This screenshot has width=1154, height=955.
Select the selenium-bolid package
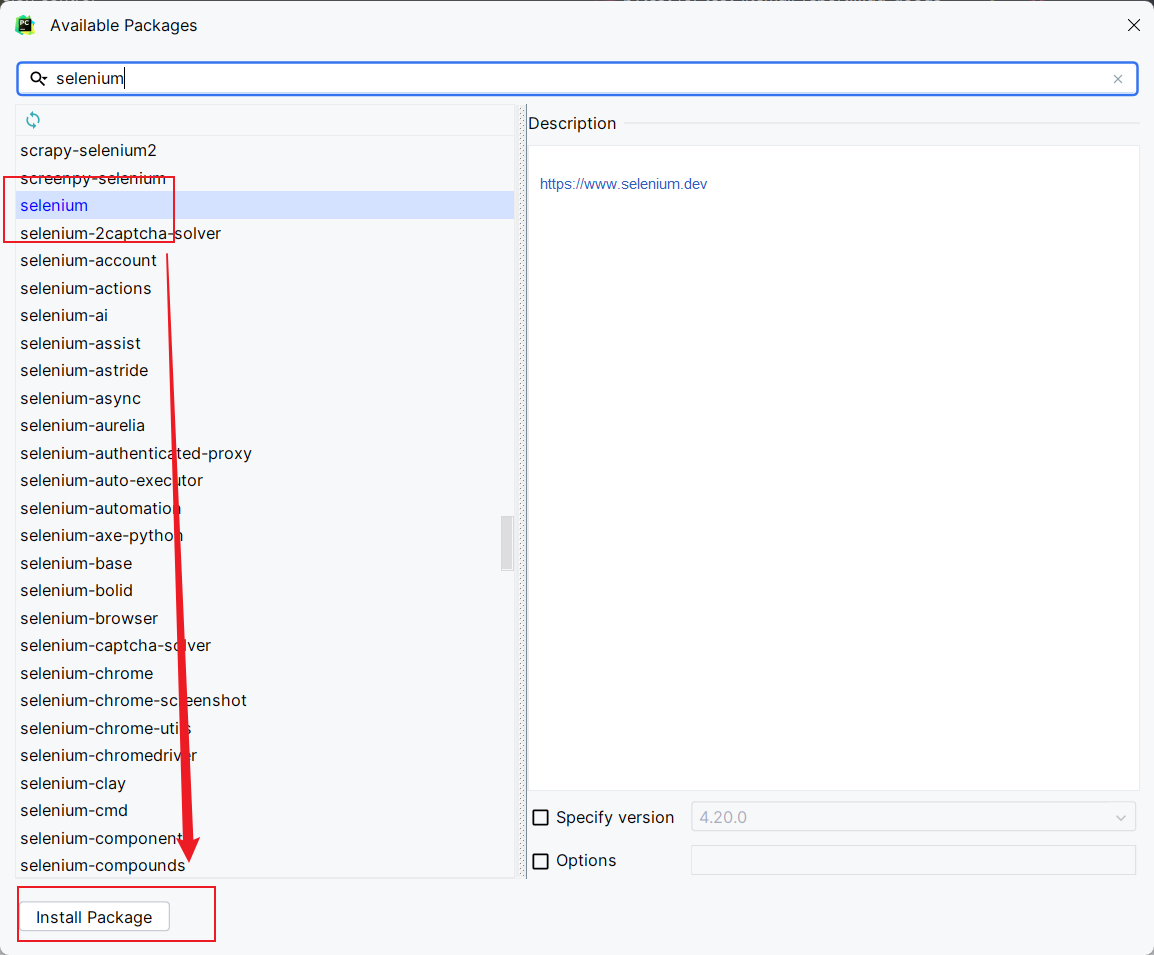click(265, 591)
